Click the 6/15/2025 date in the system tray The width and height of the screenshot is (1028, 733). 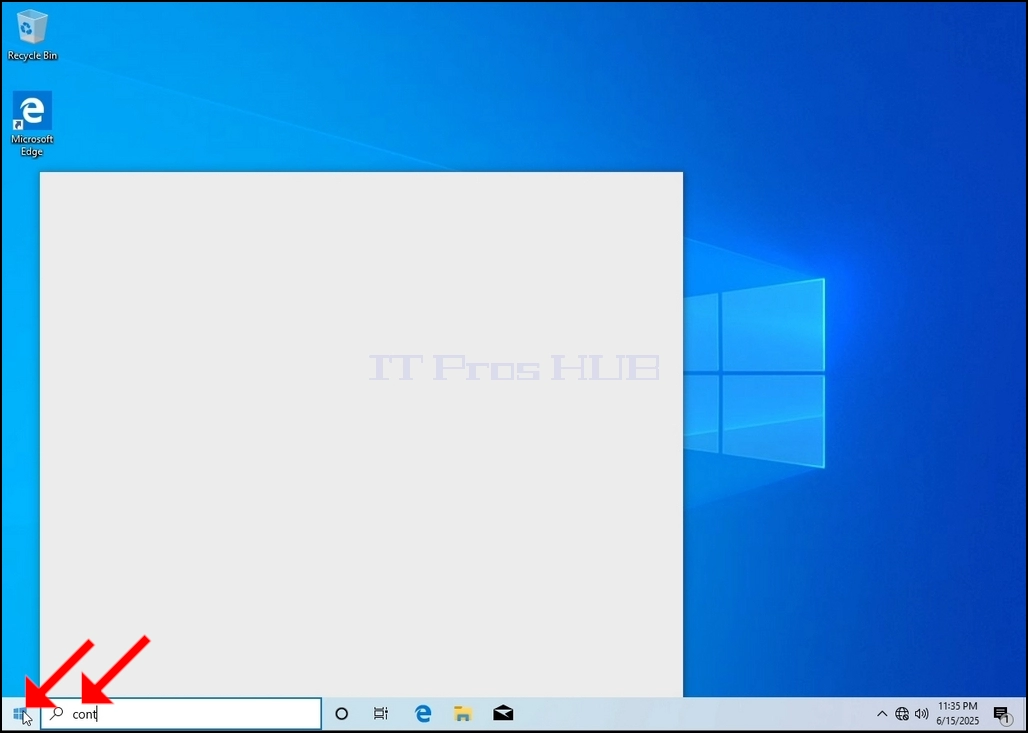click(x=957, y=721)
